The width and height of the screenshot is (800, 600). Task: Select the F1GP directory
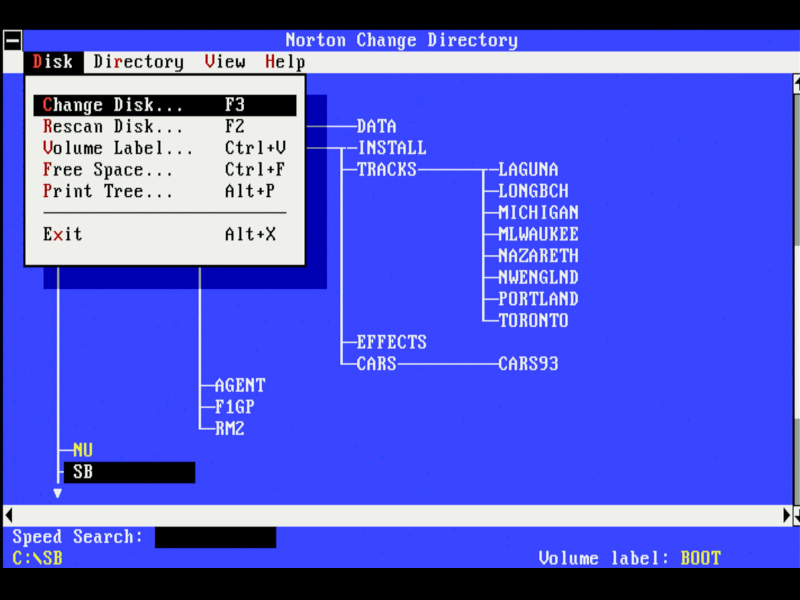pyautogui.click(x=235, y=407)
